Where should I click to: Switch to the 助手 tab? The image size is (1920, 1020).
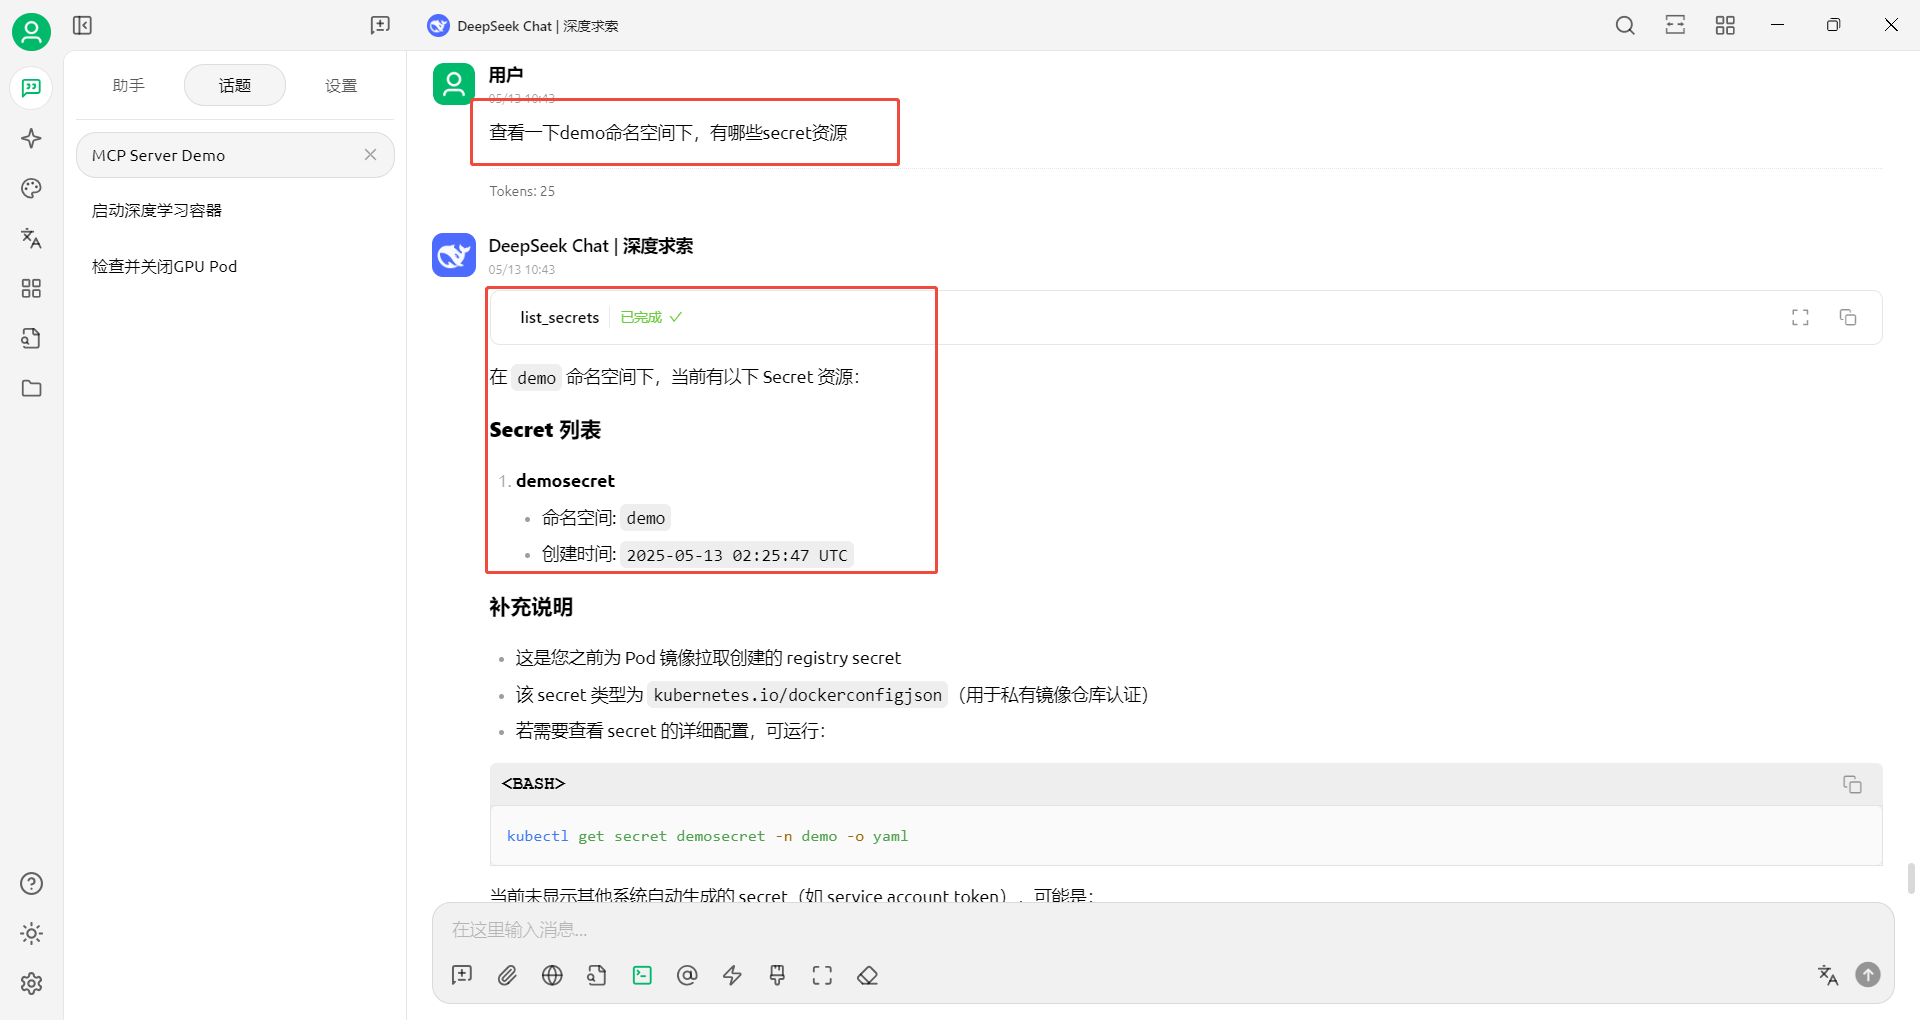pos(129,85)
